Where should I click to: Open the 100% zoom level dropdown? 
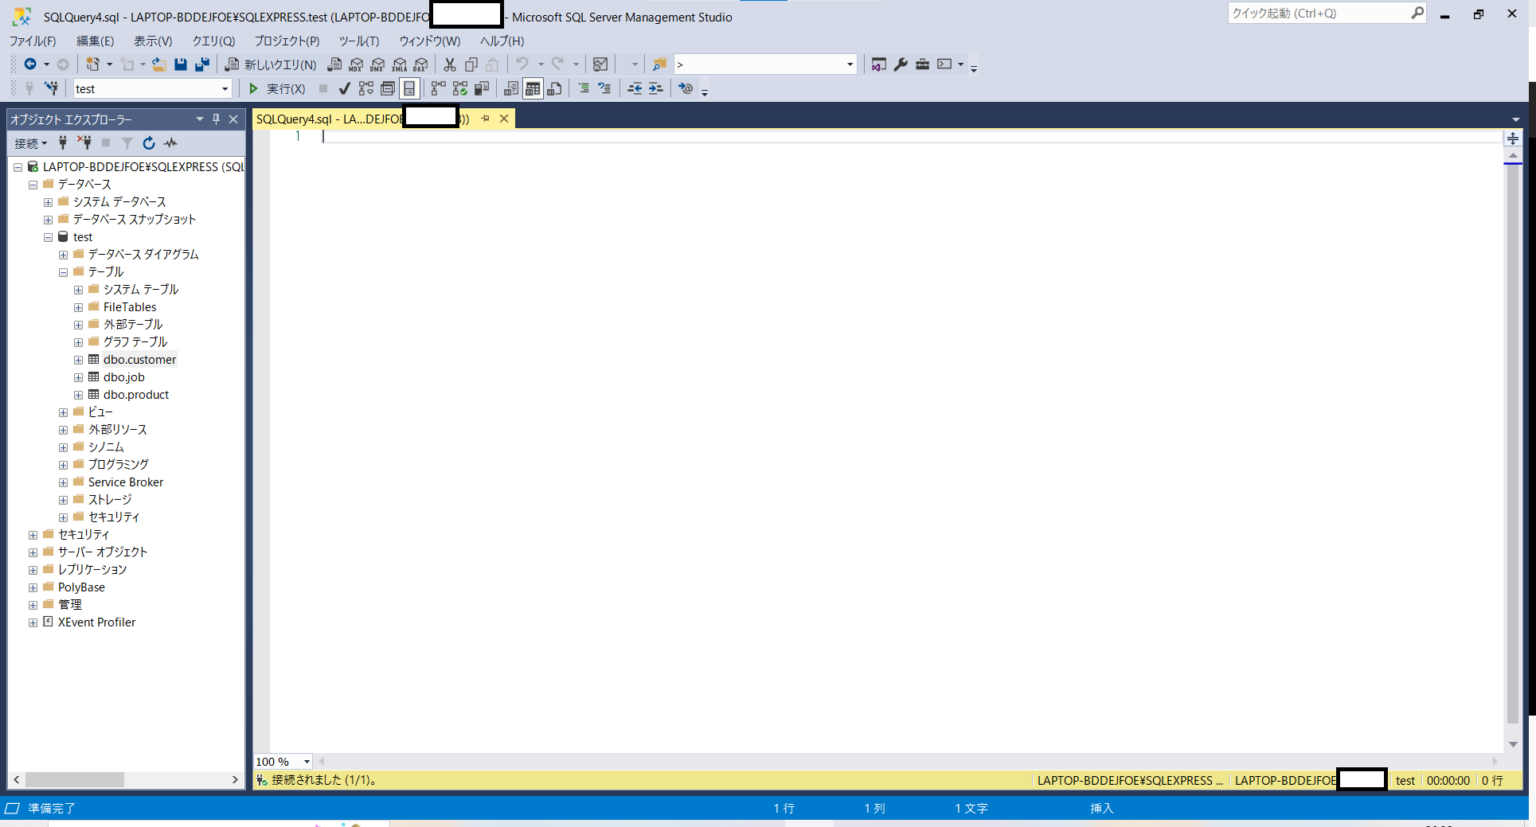pyautogui.click(x=306, y=761)
